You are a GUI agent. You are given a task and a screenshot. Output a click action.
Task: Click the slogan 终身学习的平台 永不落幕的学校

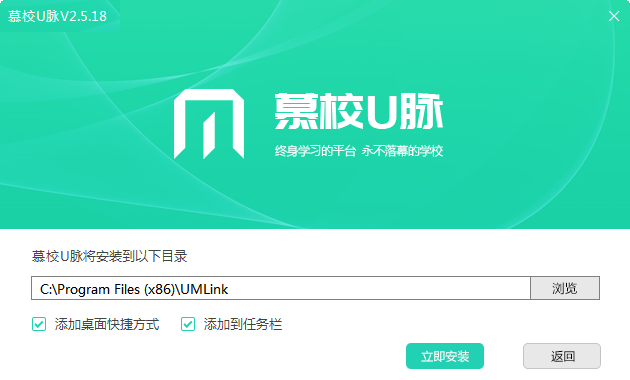coord(359,151)
